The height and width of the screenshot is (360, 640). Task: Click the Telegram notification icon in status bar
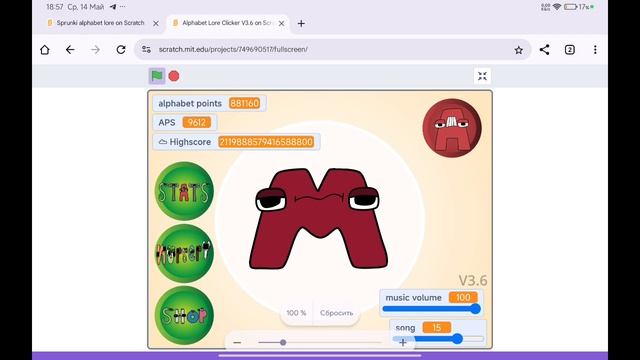[113, 7]
